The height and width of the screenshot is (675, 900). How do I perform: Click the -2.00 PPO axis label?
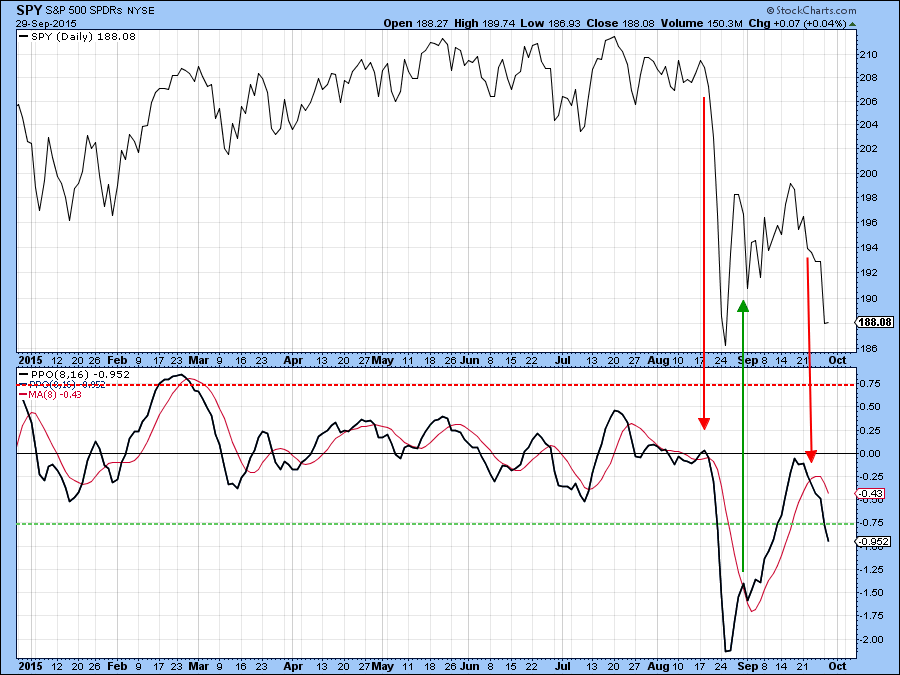pyautogui.click(x=870, y=640)
